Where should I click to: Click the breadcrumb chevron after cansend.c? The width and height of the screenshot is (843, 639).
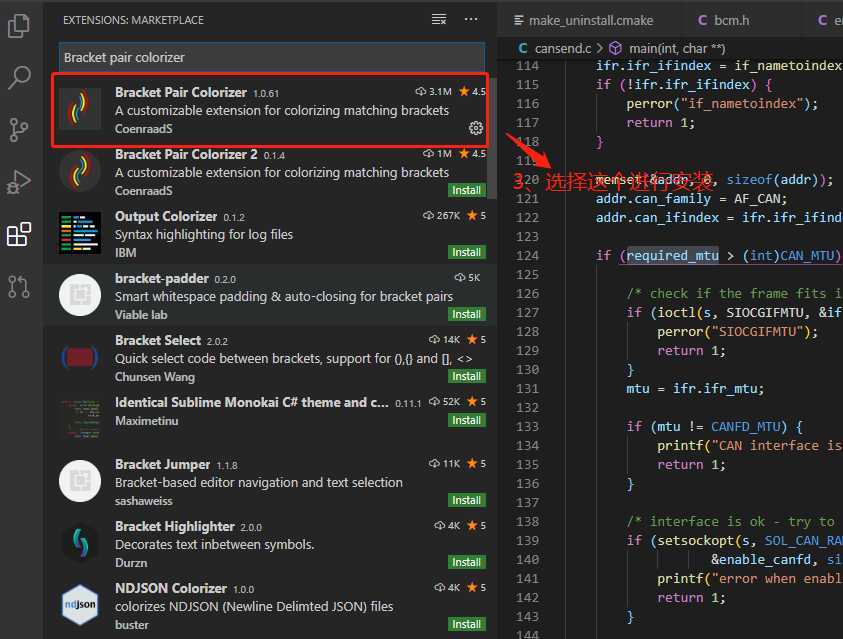599,48
